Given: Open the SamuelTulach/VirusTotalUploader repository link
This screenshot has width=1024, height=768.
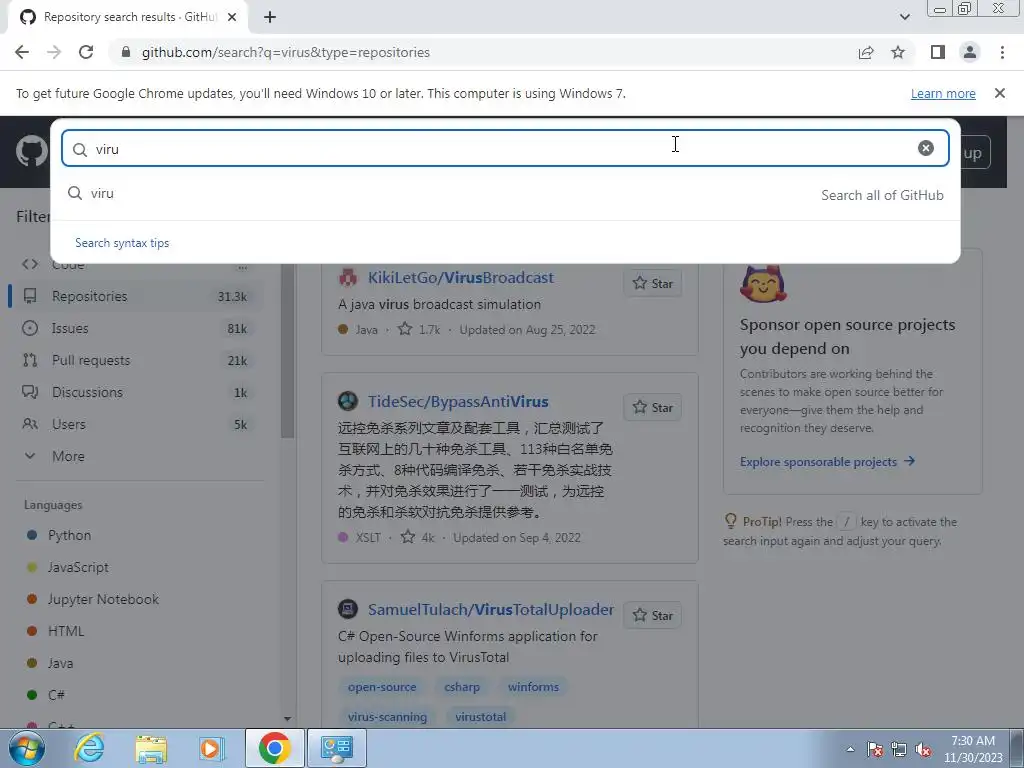Looking at the screenshot, I should click(x=490, y=609).
